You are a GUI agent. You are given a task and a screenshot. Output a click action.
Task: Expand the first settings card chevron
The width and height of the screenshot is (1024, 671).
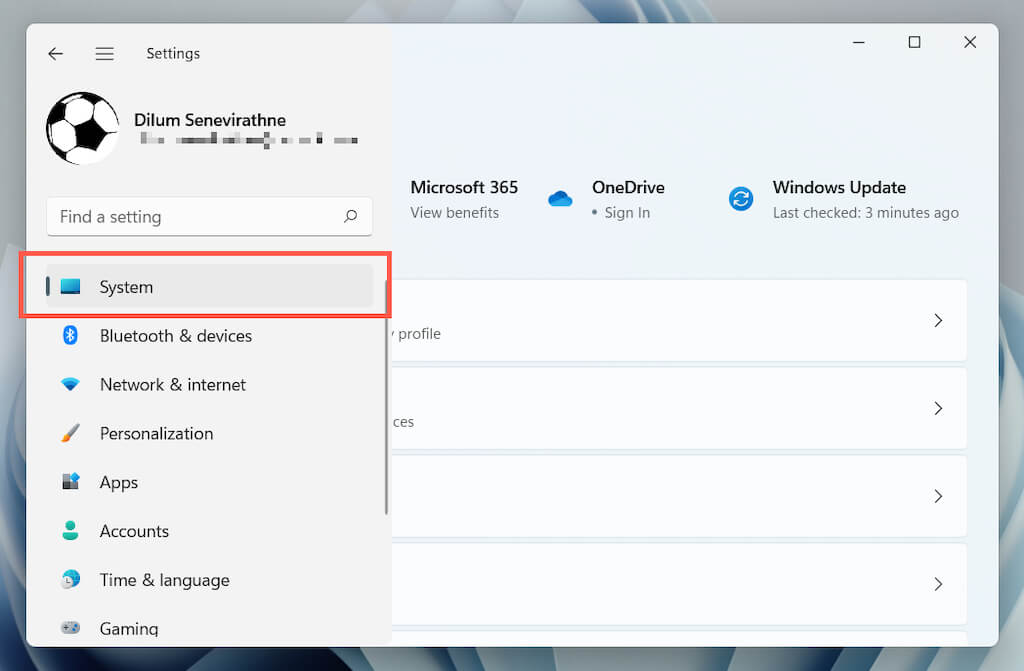(938, 320)
